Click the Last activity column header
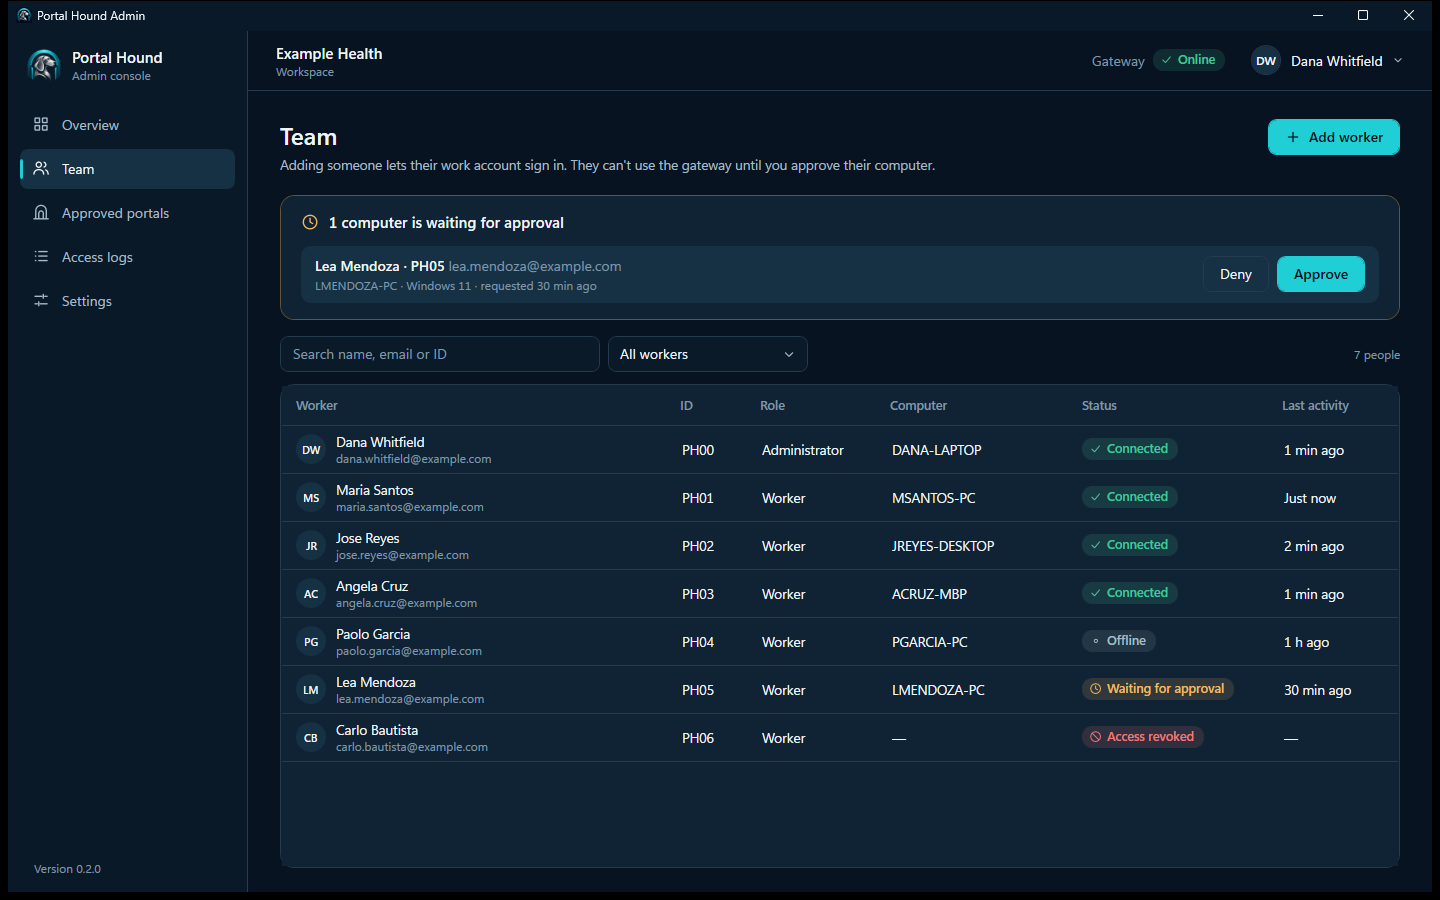Viewport: 1440px width, 900px height. [x=1315, y=405]
